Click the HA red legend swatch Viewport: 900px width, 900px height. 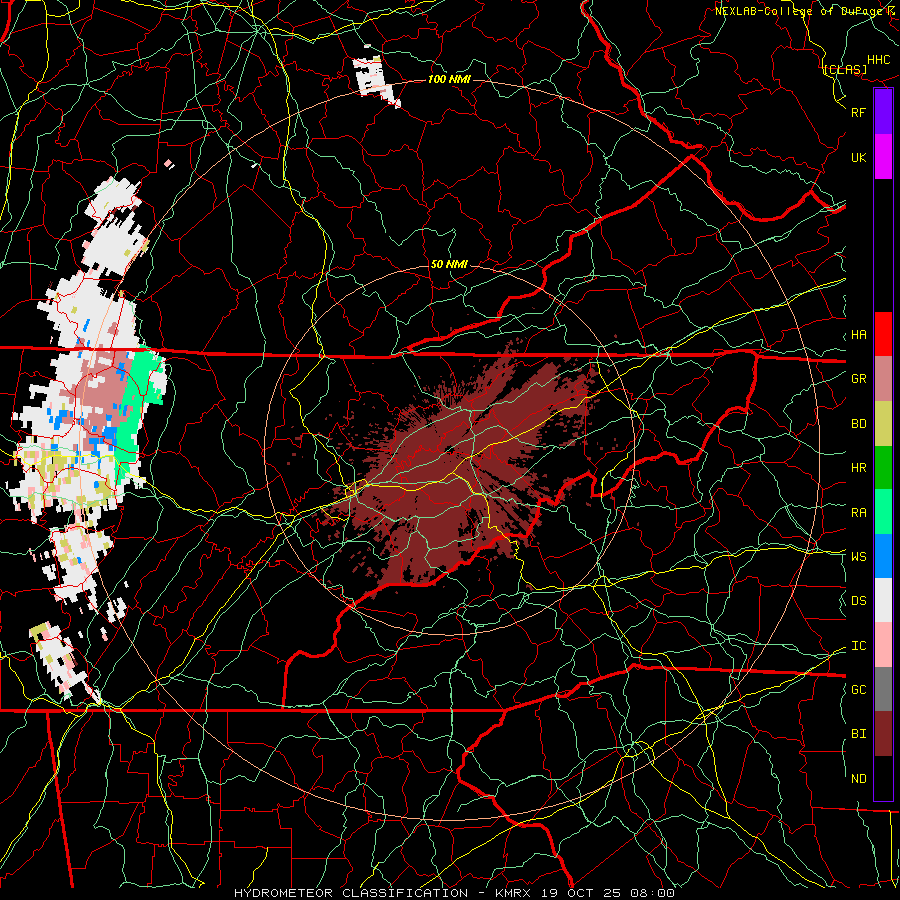click(x=883, y=334)
